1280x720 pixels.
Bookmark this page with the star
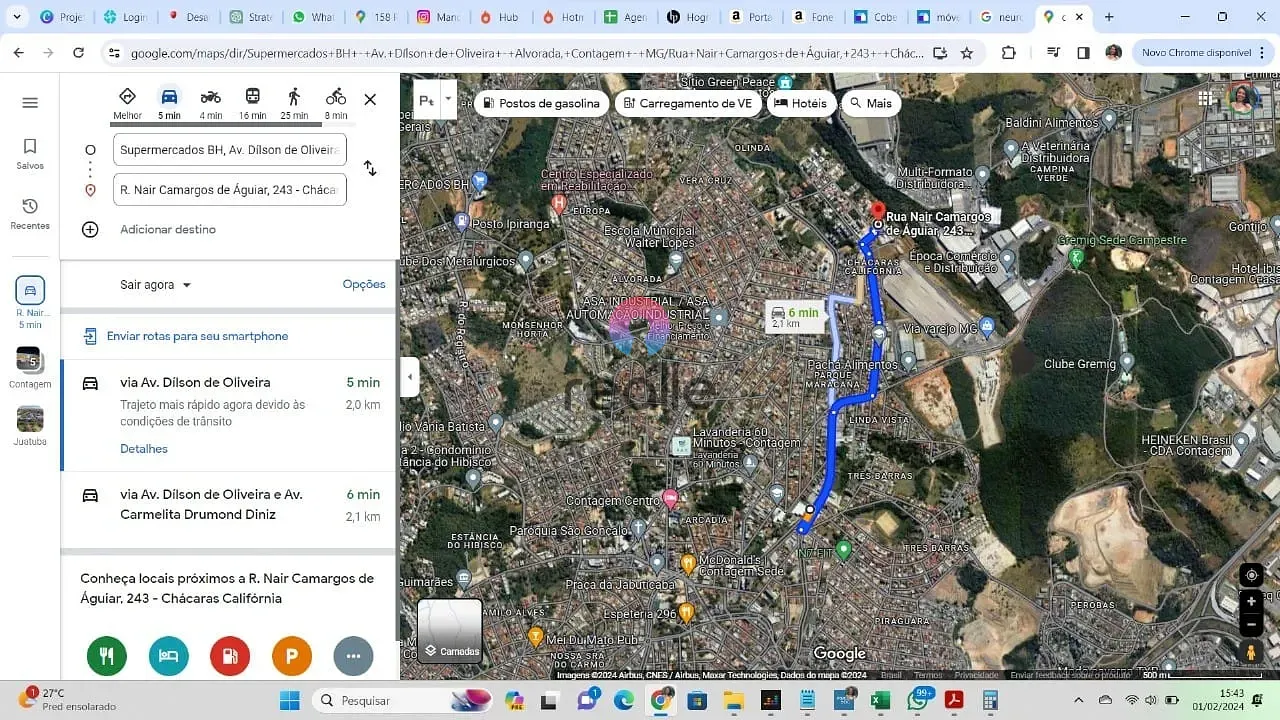(x=967, y=53)
